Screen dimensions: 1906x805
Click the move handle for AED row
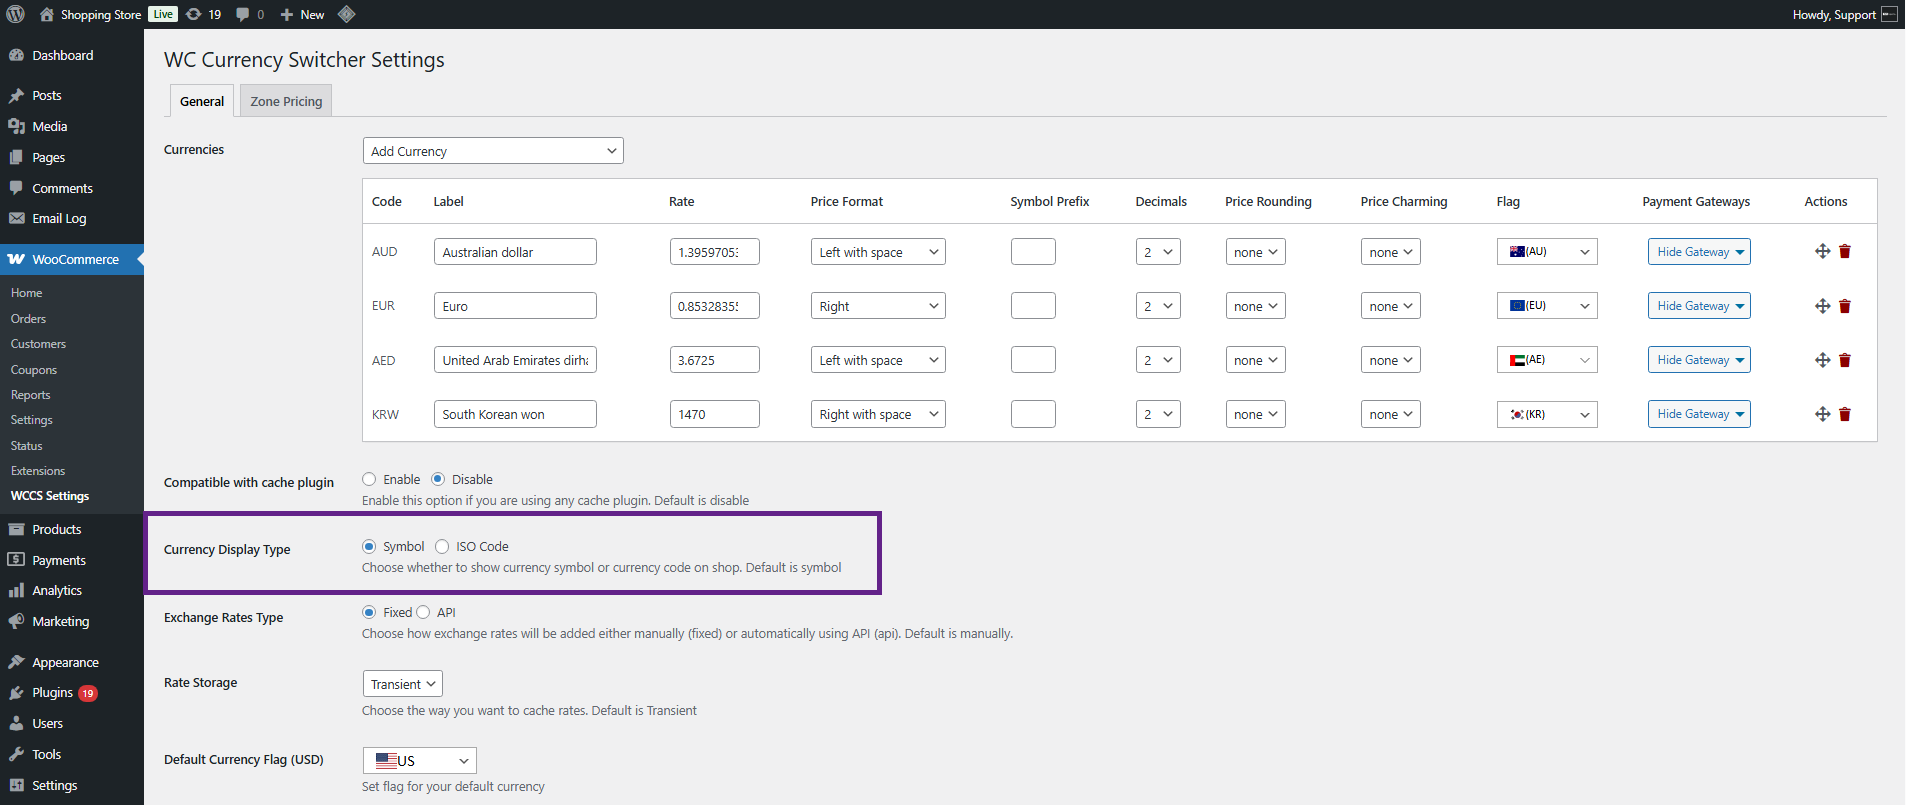pyautogui.click(x=1822, y=360)
